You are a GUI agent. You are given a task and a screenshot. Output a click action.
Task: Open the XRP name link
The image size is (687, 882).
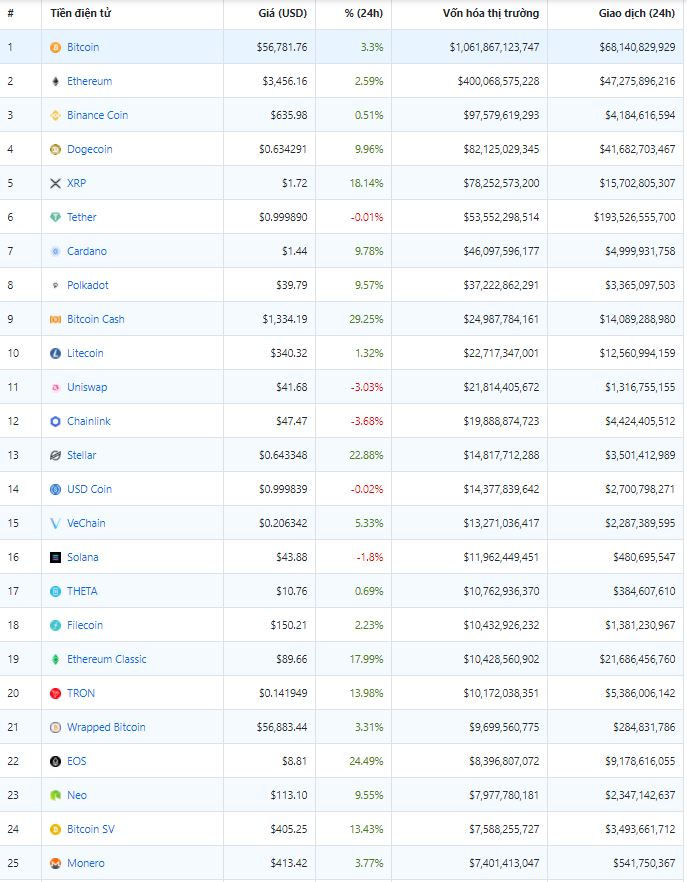[x=77, y=183]
